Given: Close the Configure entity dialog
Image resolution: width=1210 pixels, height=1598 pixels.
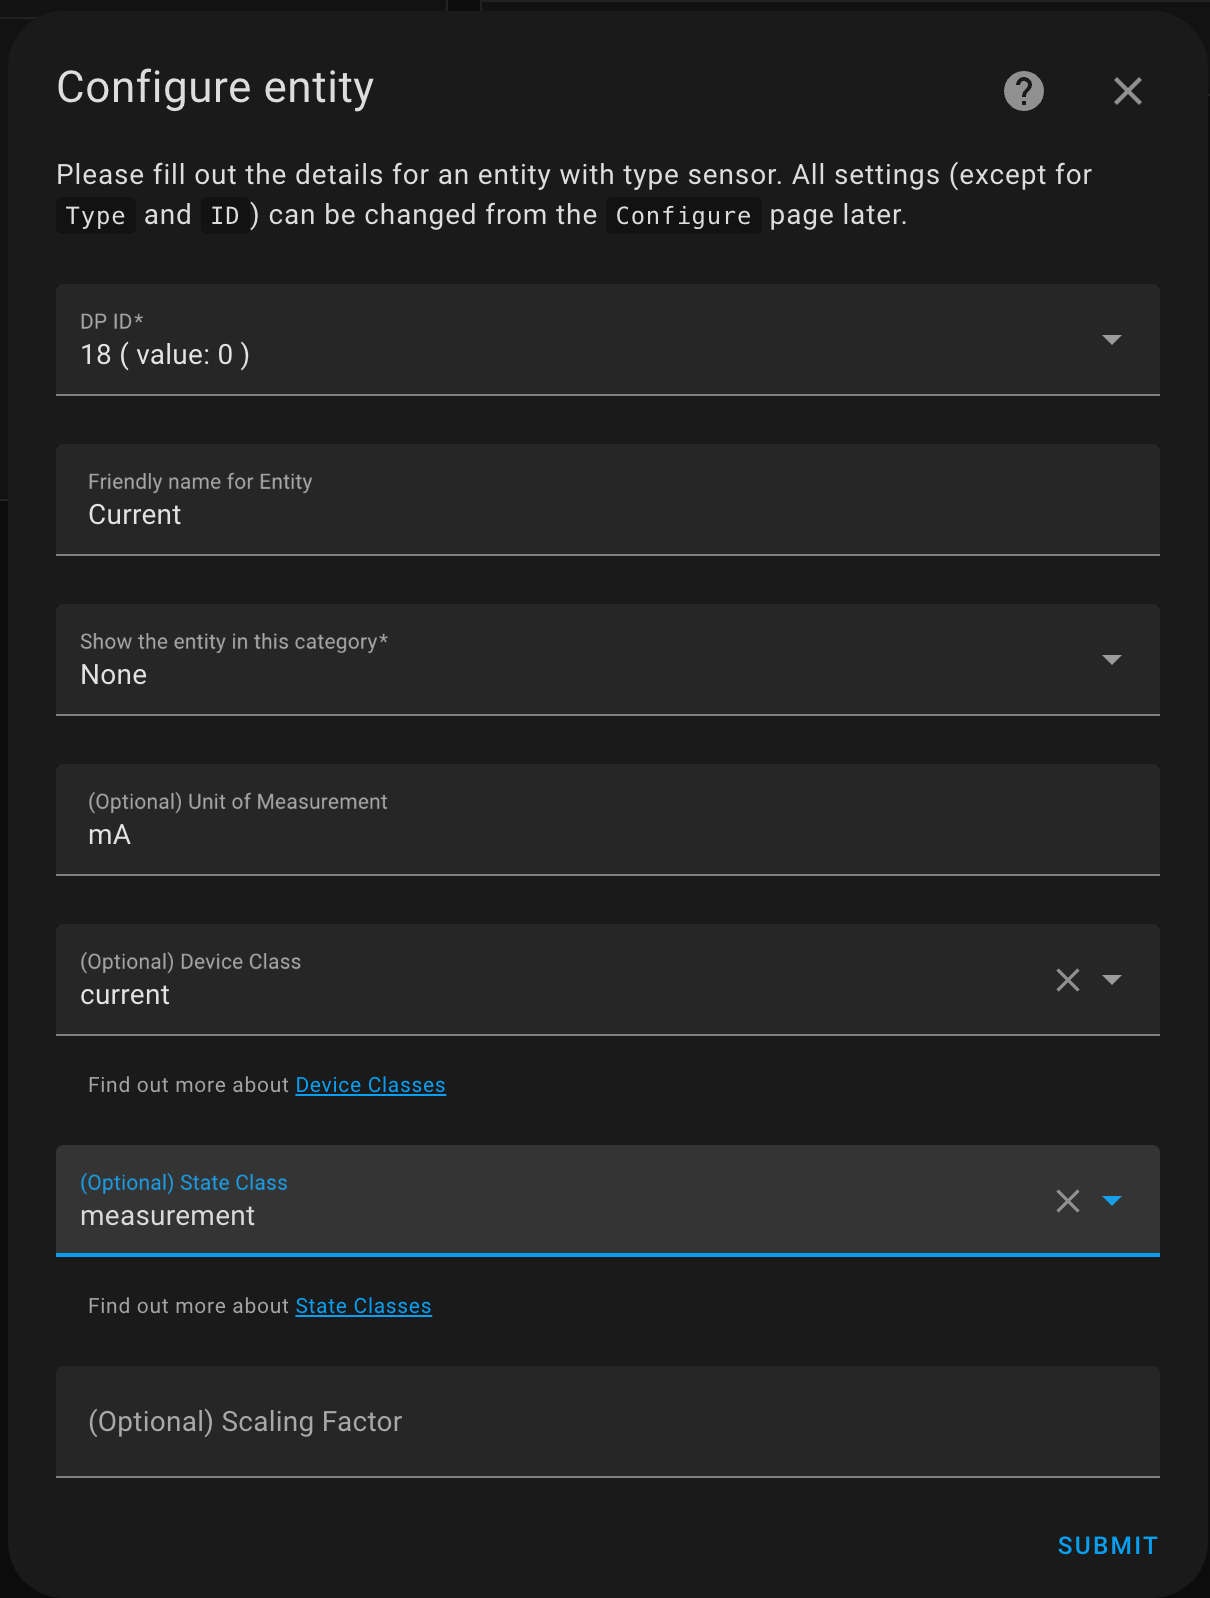Looking at the screenshot, I should tap(1127, 91).
